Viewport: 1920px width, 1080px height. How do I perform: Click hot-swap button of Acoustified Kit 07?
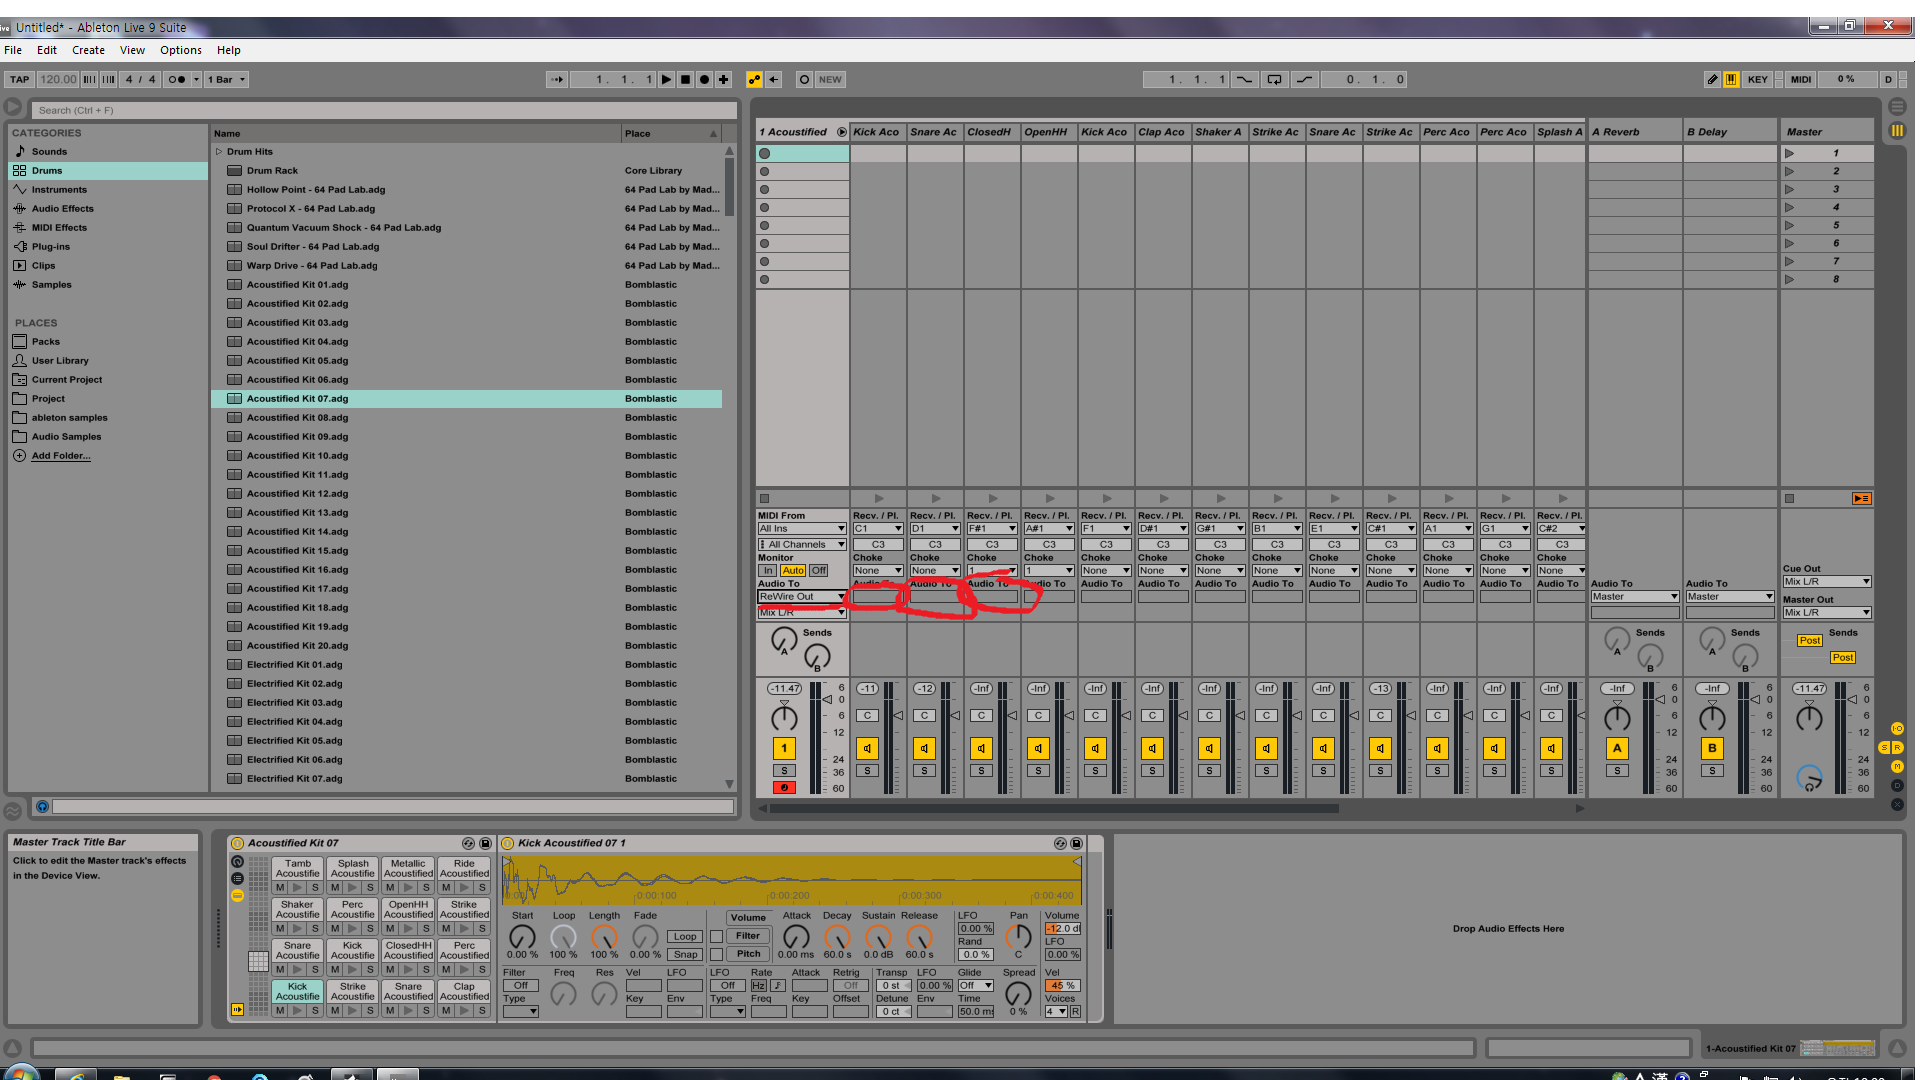click(468, 843)
